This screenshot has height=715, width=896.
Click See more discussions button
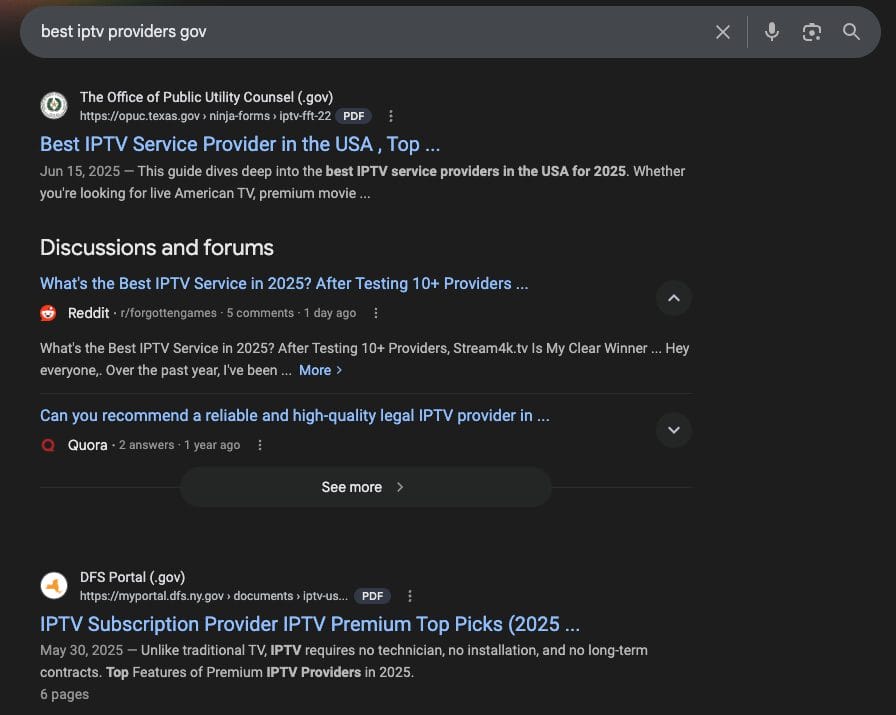pyautogui.click(x=365, y=487)
